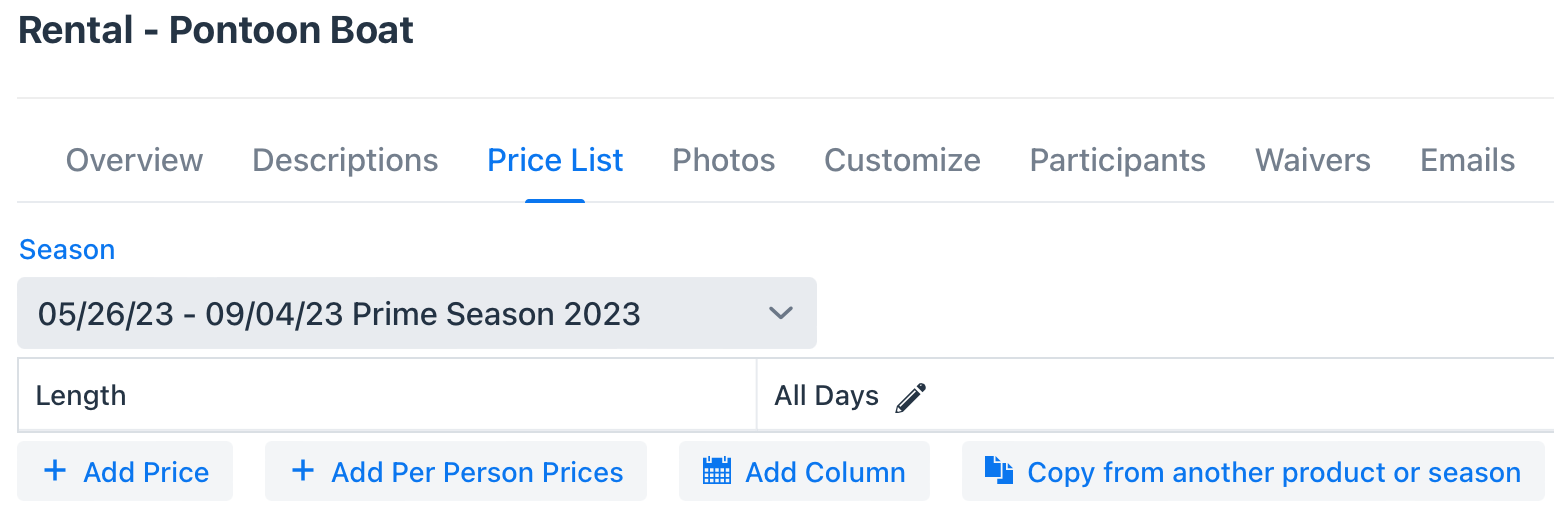Open the Emails tab
Screen dimensions: 1554x519
pos(1468,160)
